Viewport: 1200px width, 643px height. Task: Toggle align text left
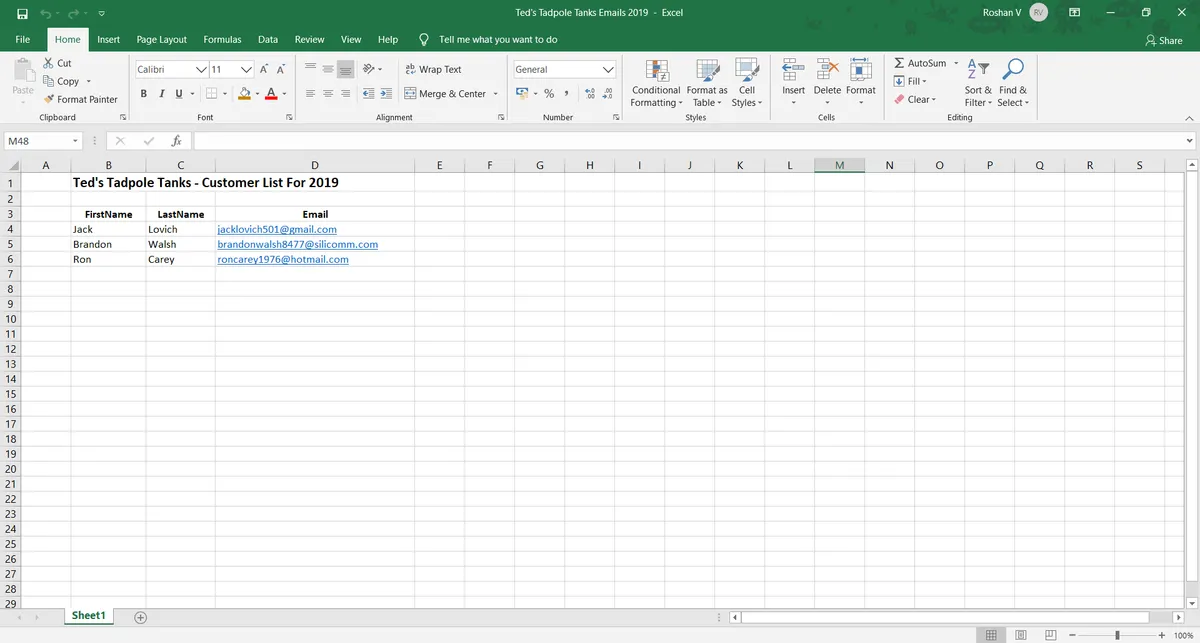[x=311, y=93]
